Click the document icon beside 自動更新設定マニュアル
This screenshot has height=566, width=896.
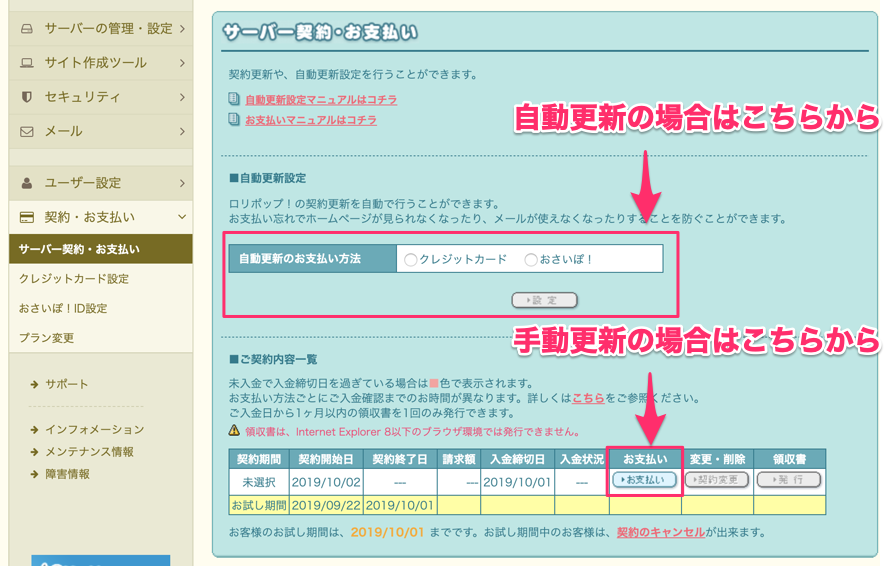click(x=234, y=100)
